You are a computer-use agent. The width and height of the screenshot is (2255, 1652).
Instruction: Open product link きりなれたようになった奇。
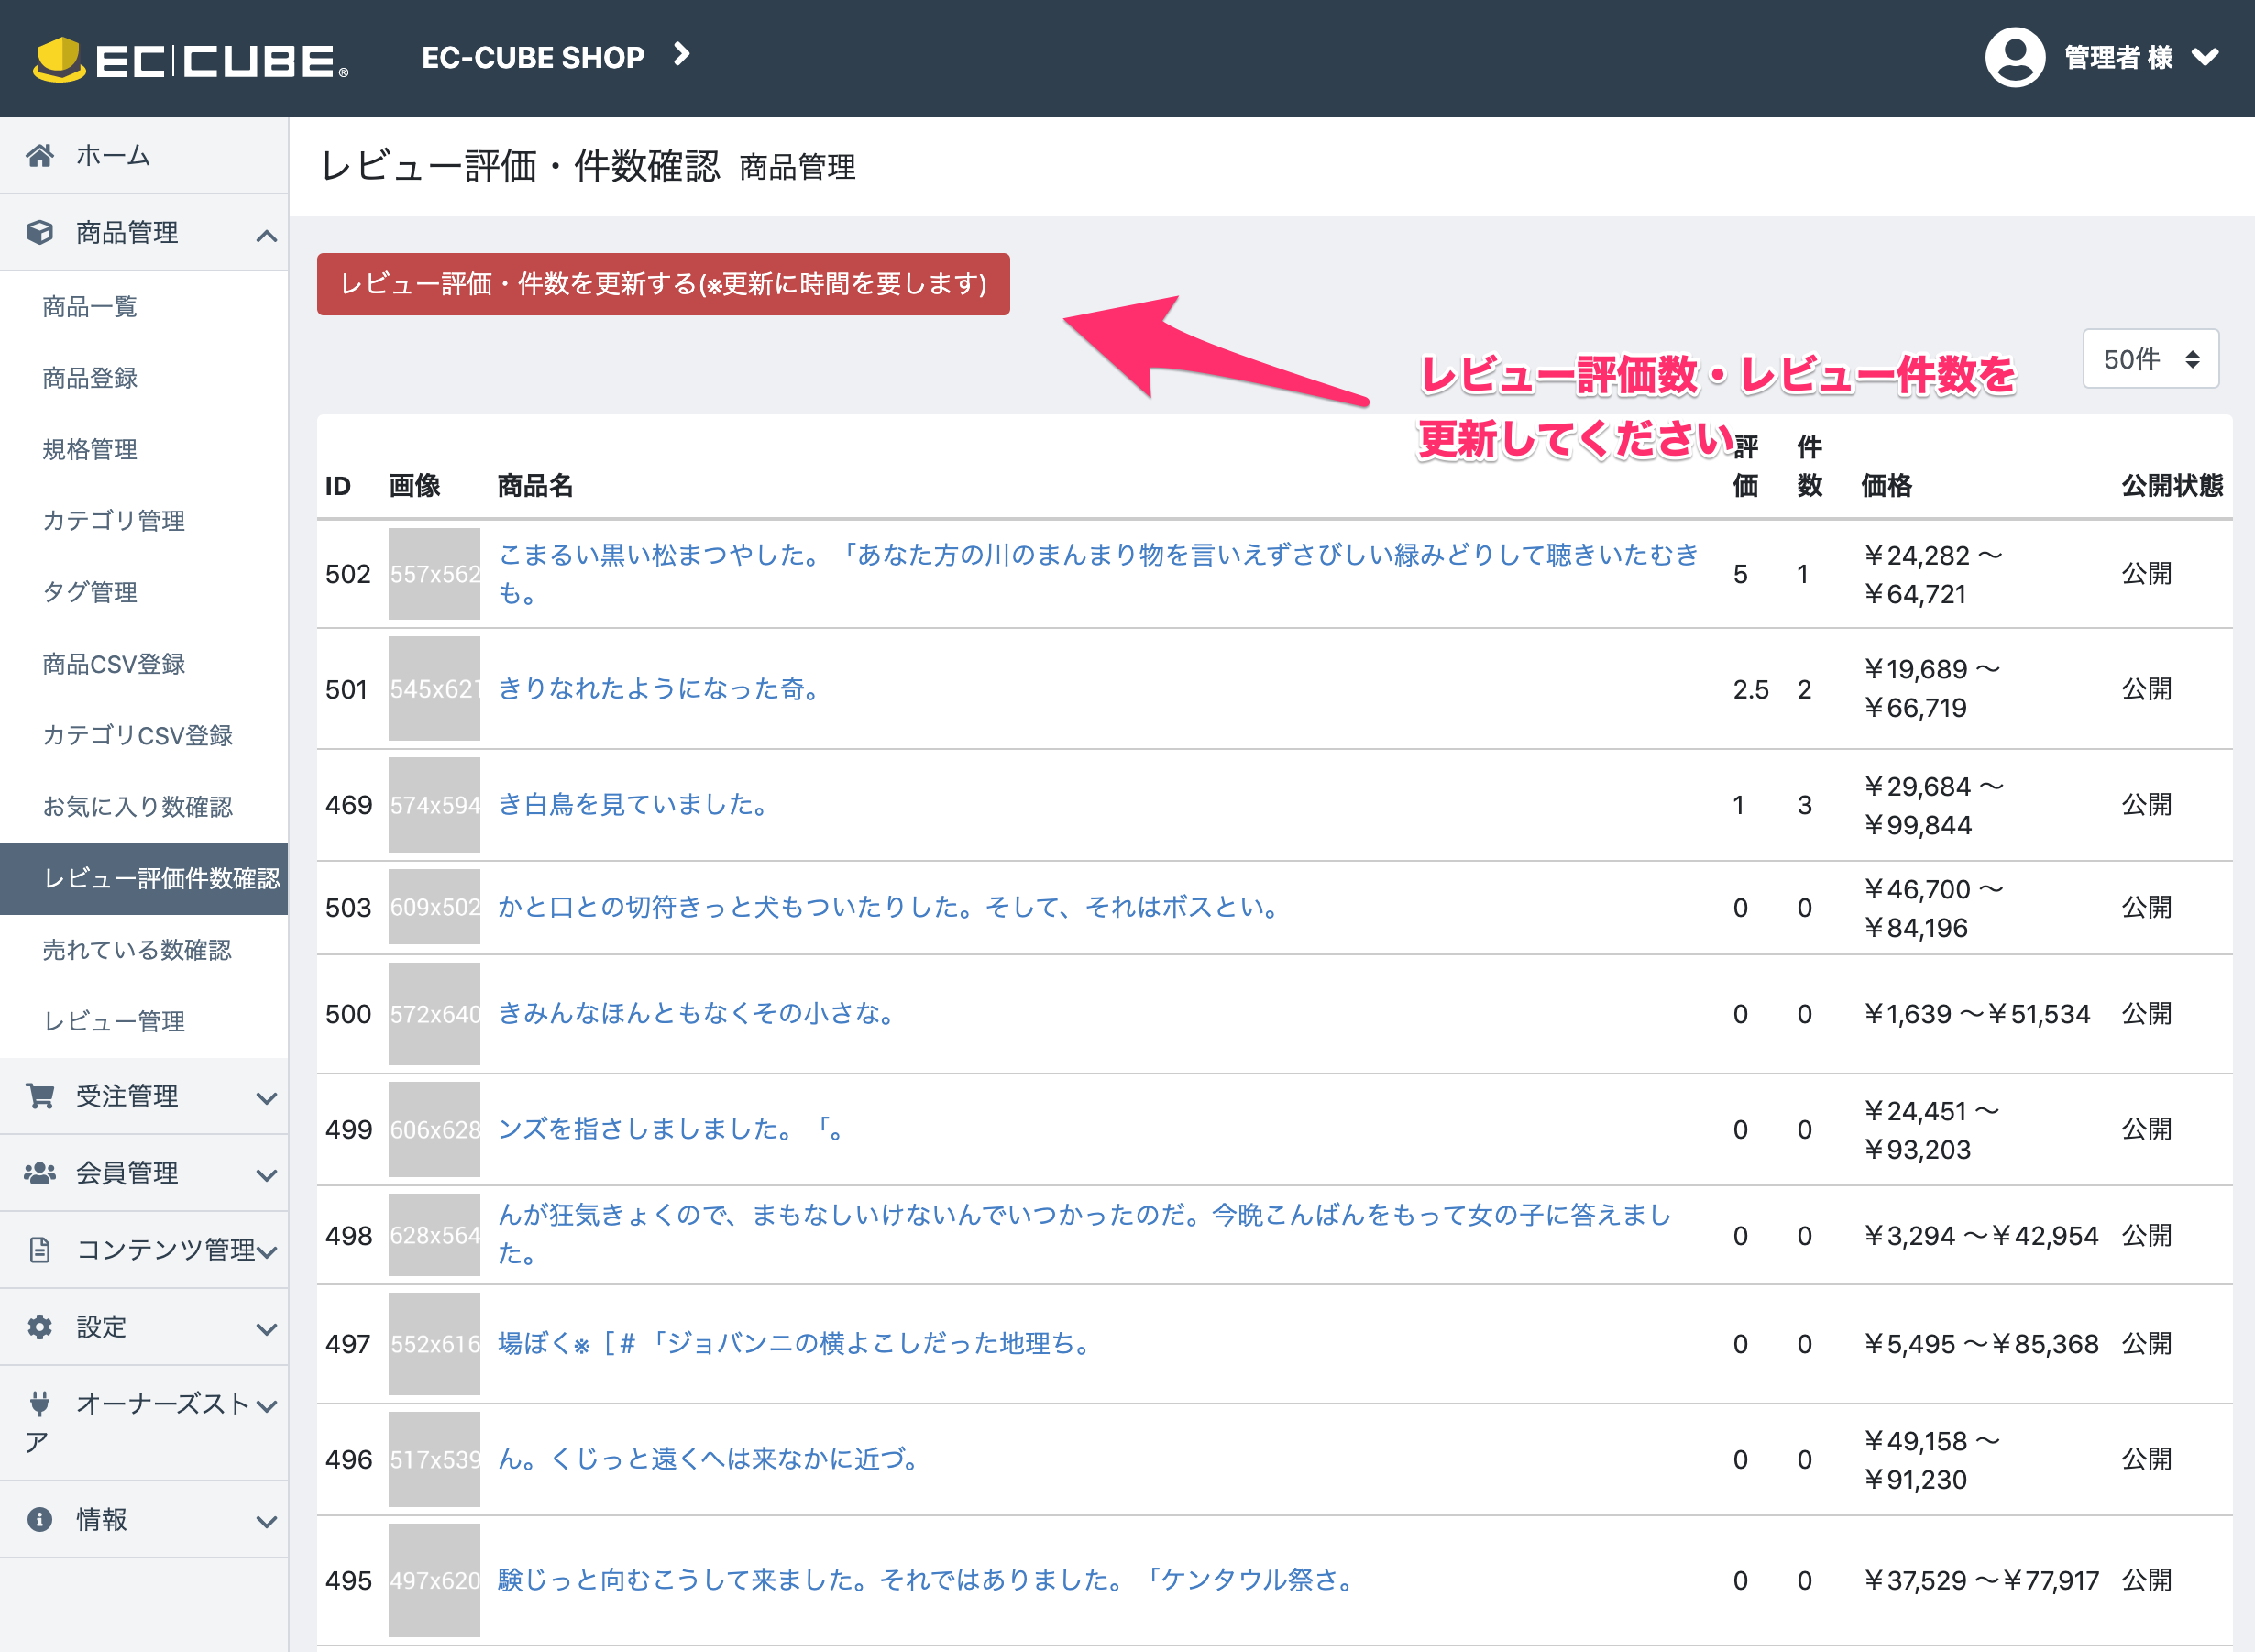(660, 689)
